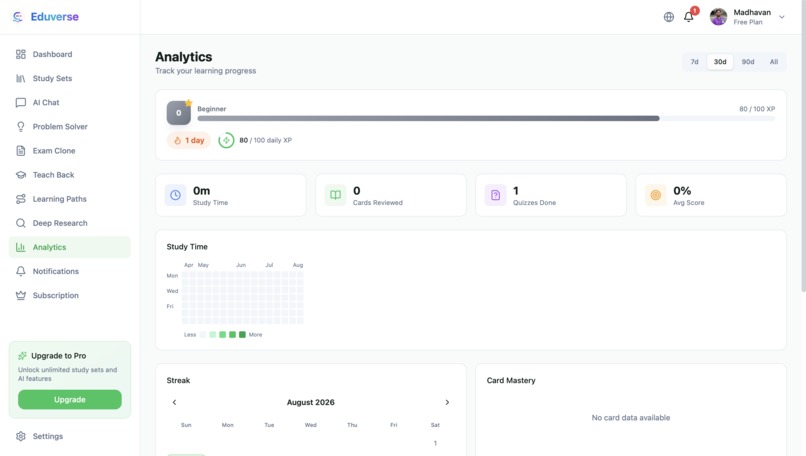
Task: Select the 90d time range
Action: point(747,62)
